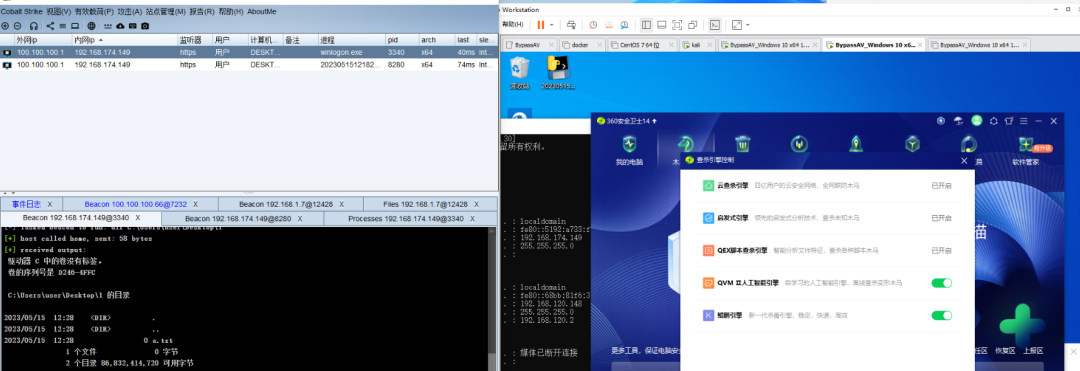The image size is (1080, 371).
Task: Pause the VM using the orange pause icon
Action: (x=541, y=25)
